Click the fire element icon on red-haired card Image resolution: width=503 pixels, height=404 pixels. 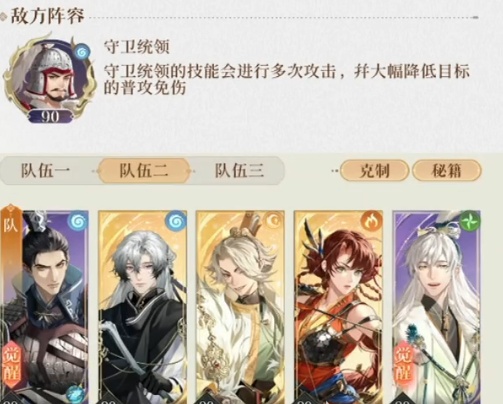pyautogui.click(x=371, y=221)
